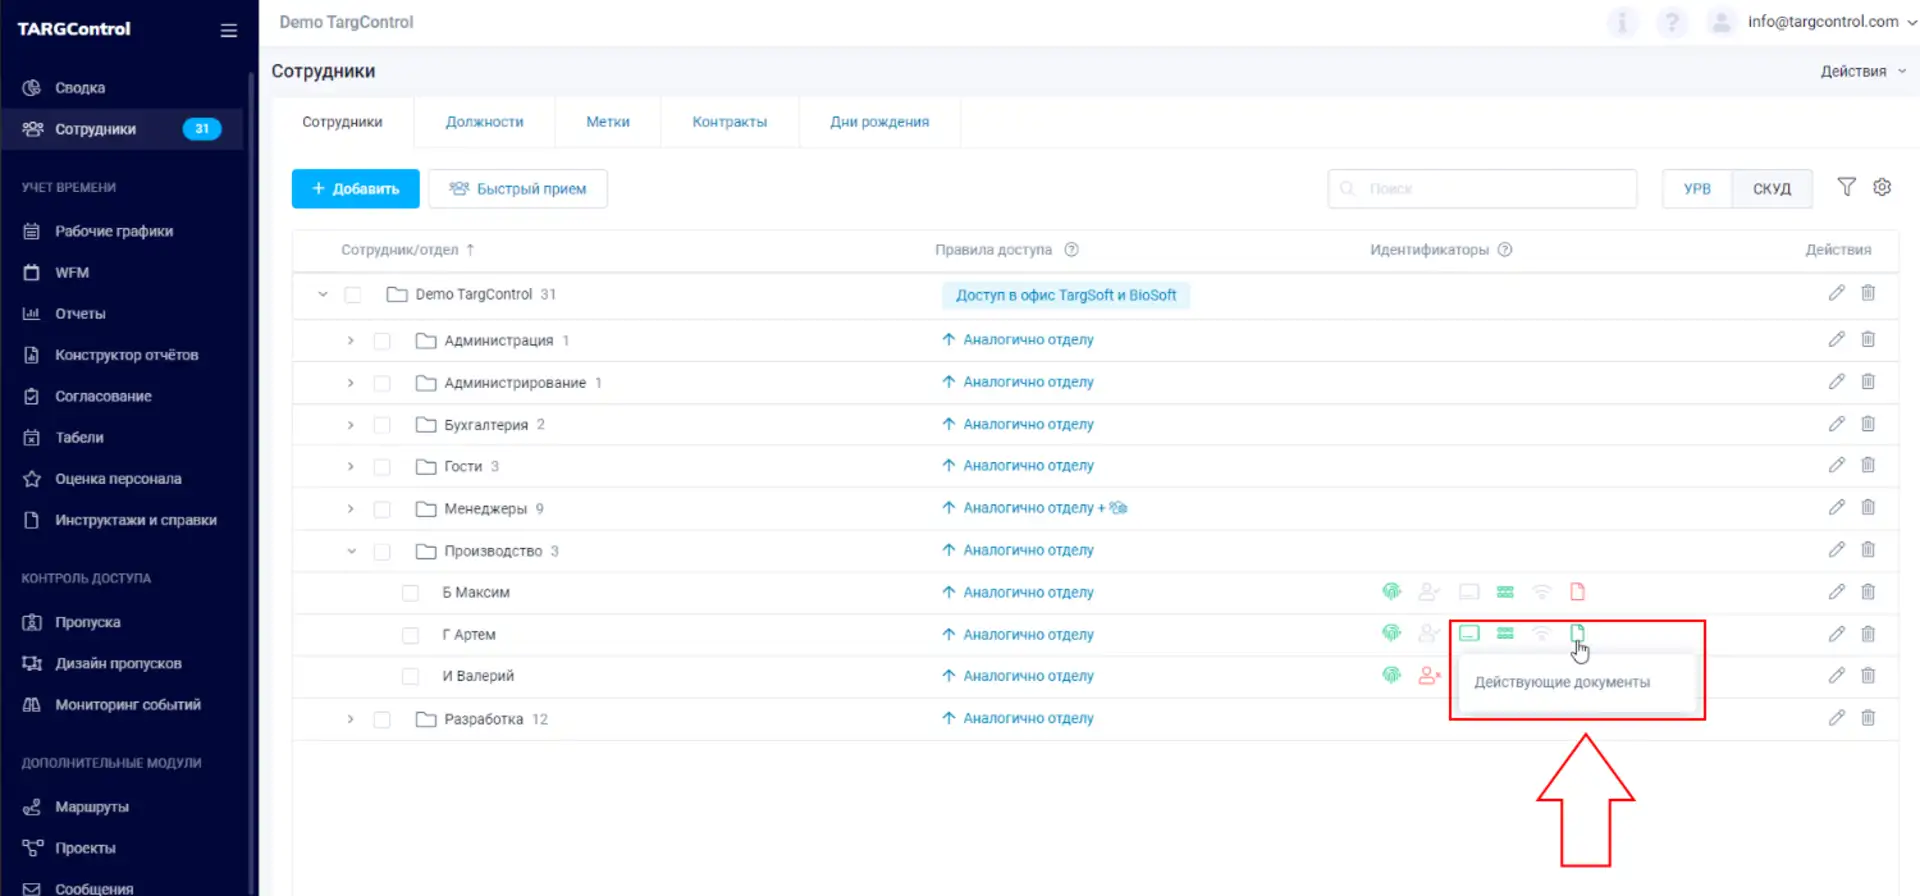
Task: Click Аналогично отделу link for Менеджеры
Action: point(1028,508)
